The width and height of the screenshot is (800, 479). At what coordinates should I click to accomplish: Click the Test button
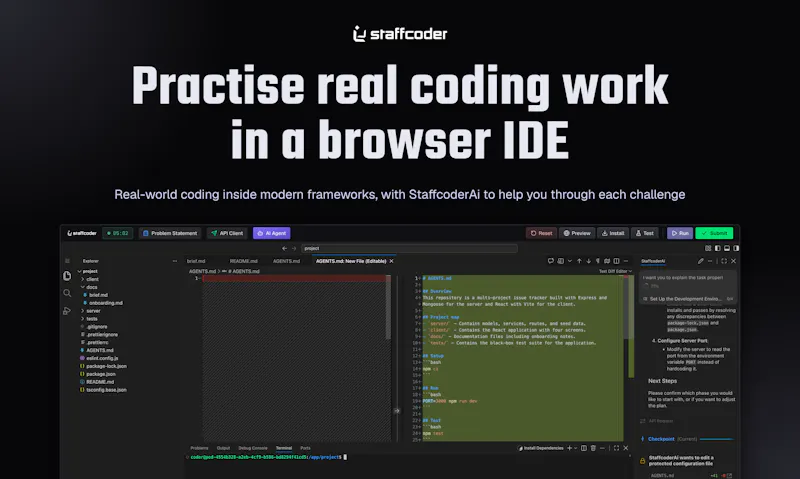pos(645,233)
